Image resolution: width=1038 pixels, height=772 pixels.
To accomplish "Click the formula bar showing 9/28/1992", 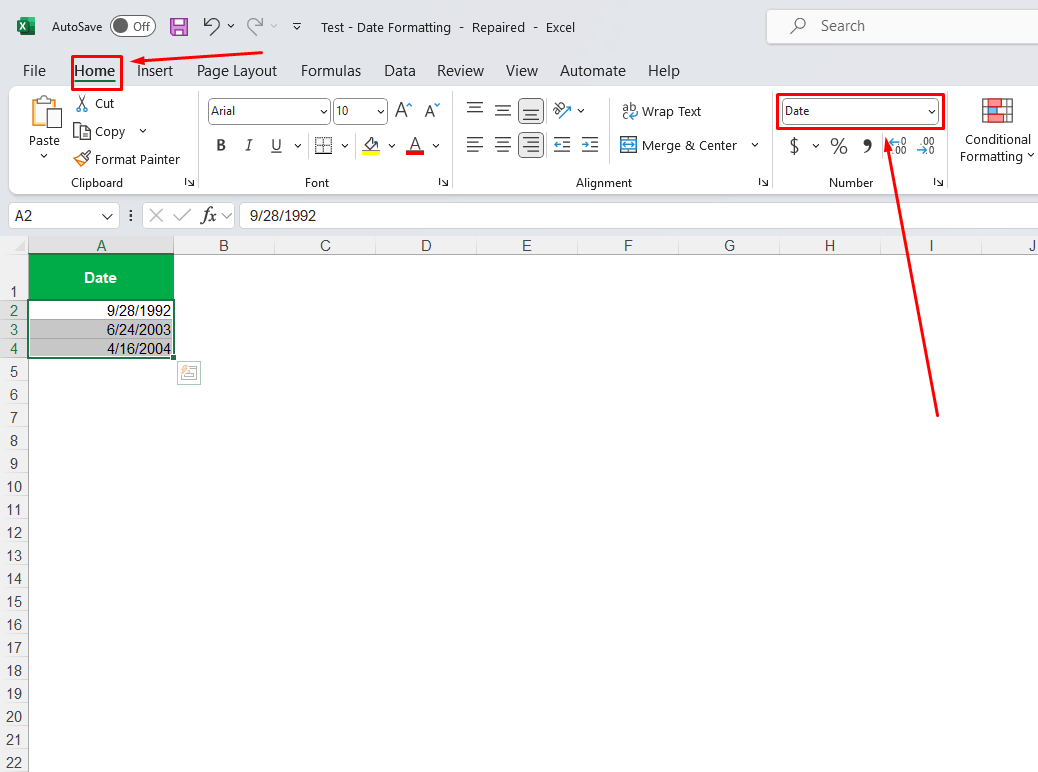I will click(639, 216).
